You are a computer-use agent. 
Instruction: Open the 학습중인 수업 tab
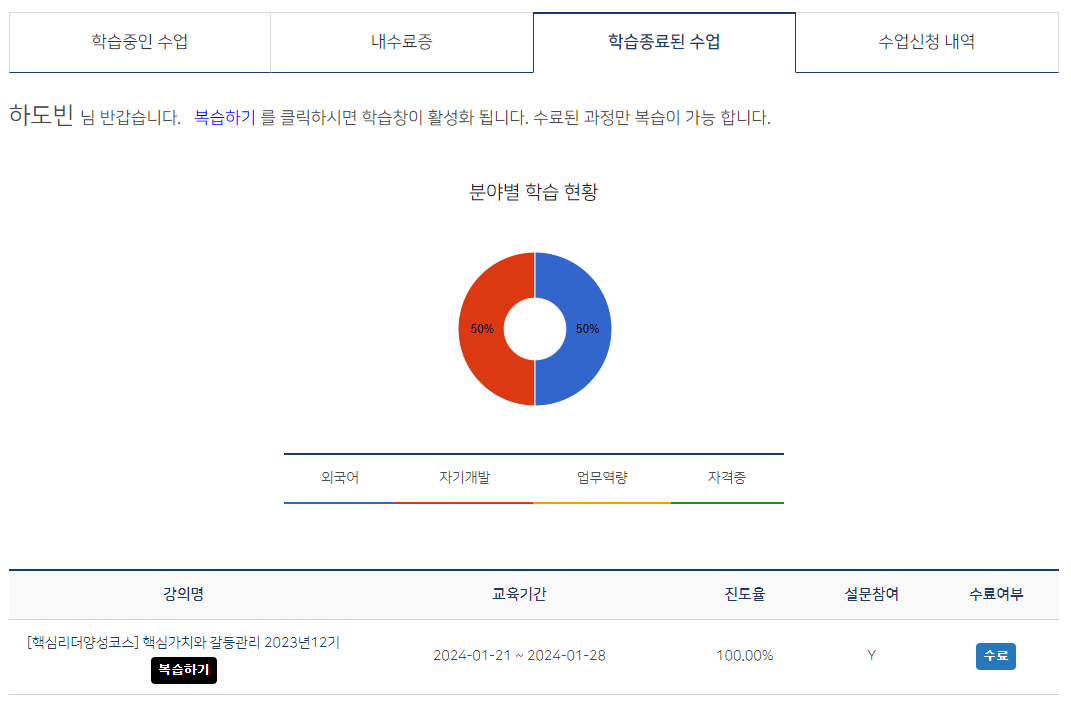pos(139,42)
